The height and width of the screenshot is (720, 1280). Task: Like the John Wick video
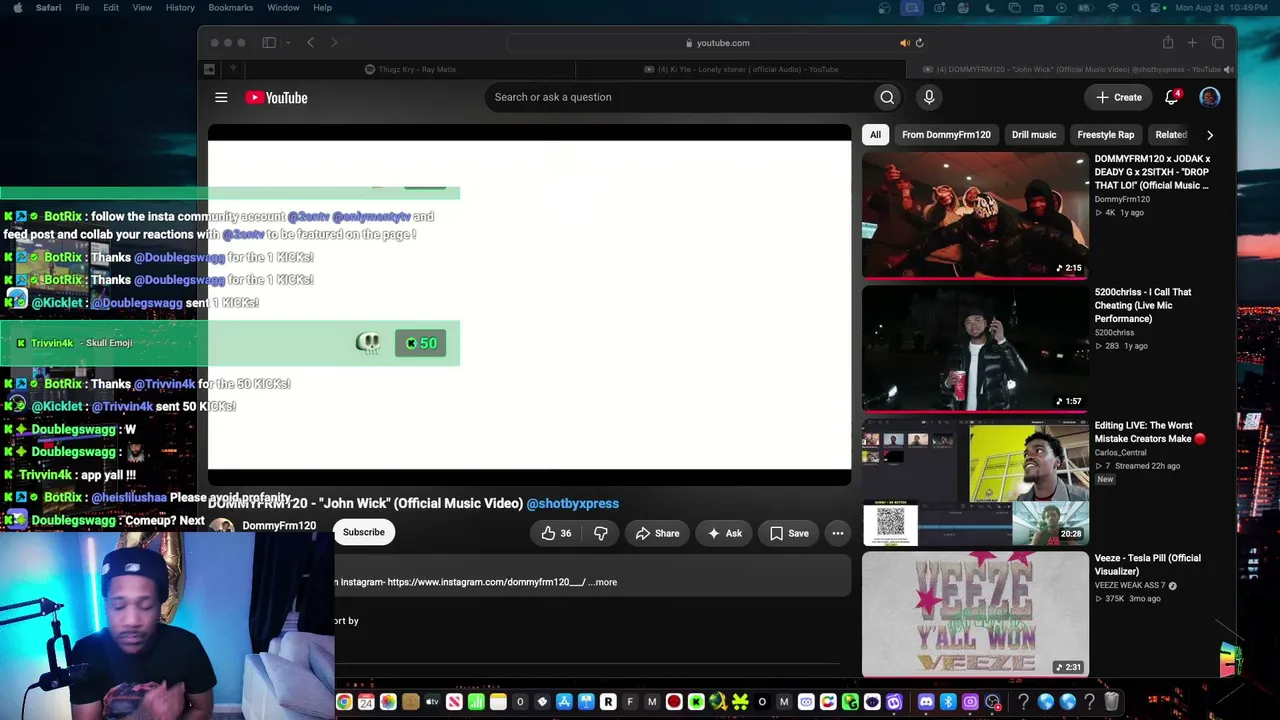[556, 533]
